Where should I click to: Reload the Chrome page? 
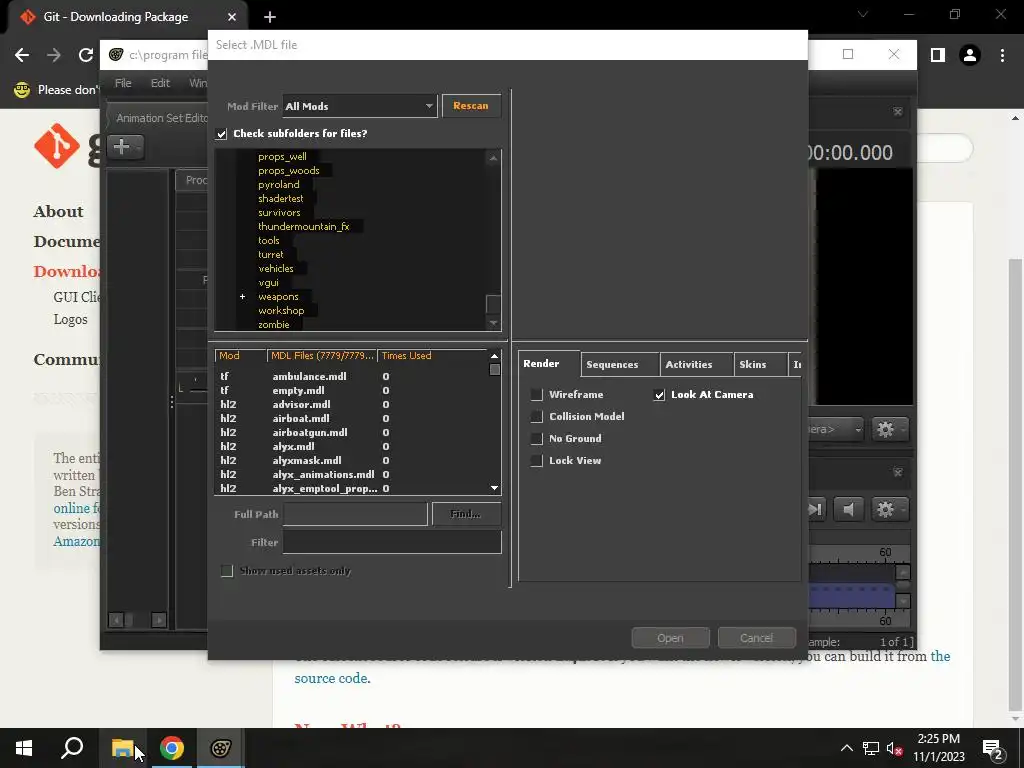click(86, 55)
